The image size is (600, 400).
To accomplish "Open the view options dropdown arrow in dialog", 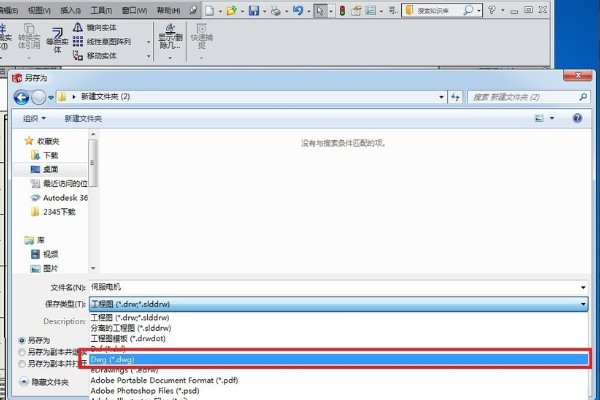I will pyautogui.click(x=552, y=118).
